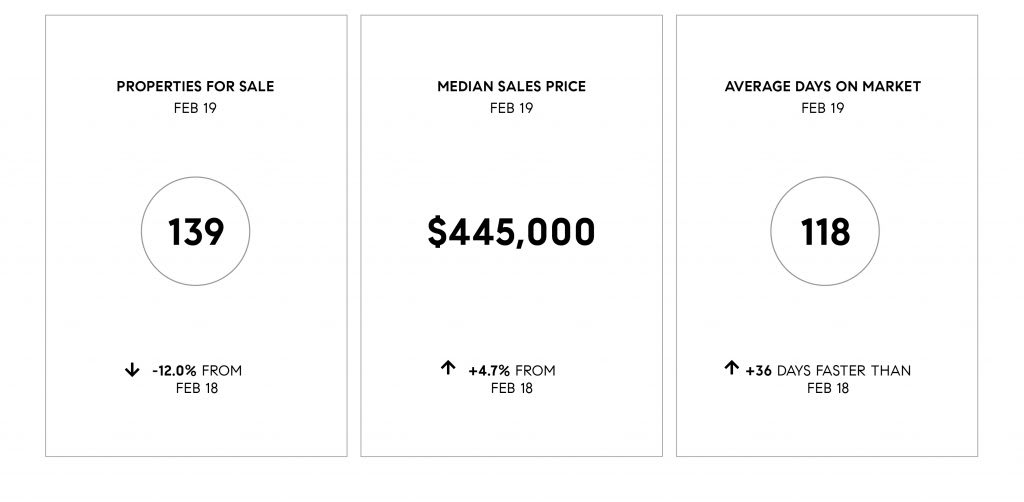Click the up arrow beside +4.7%
This screenshot has width=1024, height=502.
[448, 369]
